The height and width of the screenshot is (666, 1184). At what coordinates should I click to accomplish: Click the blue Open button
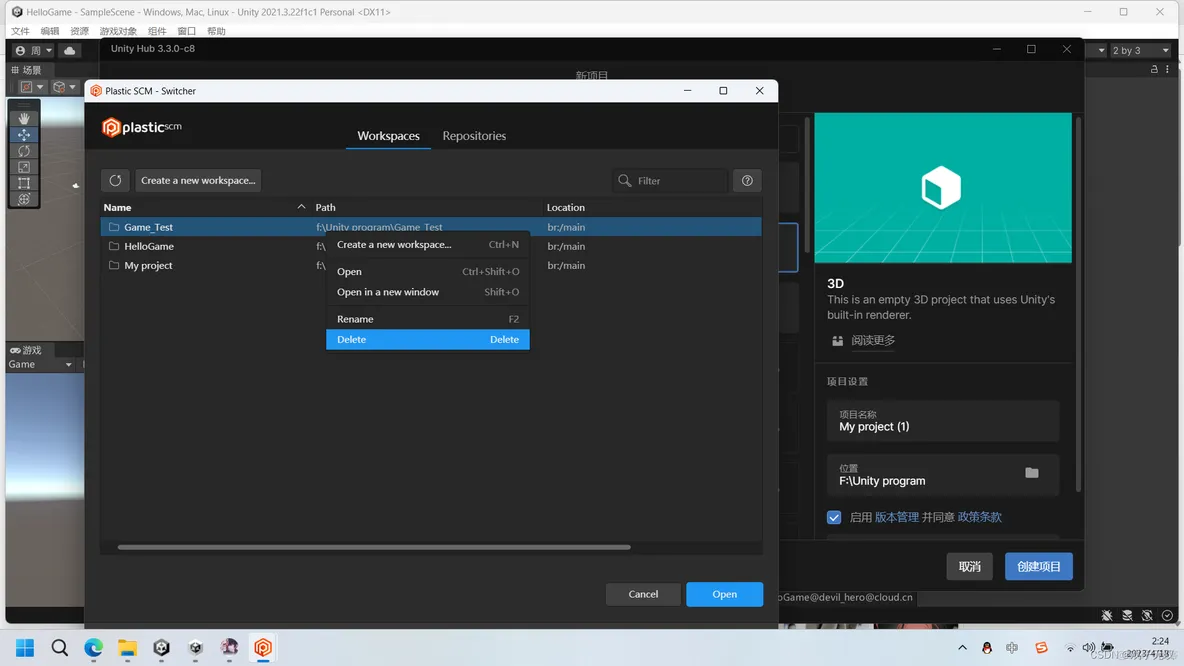(x=724, y=594)
